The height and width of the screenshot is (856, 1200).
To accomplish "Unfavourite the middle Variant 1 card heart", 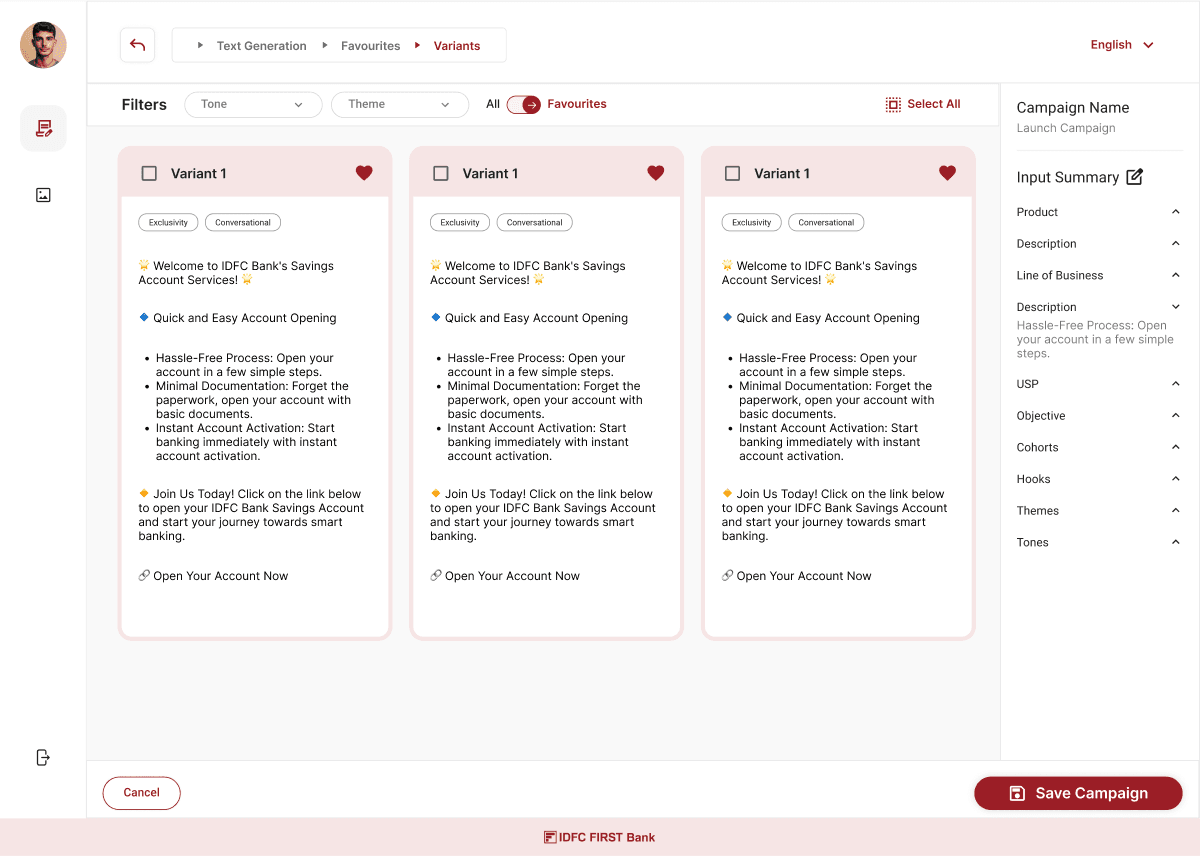I will 656,173.
